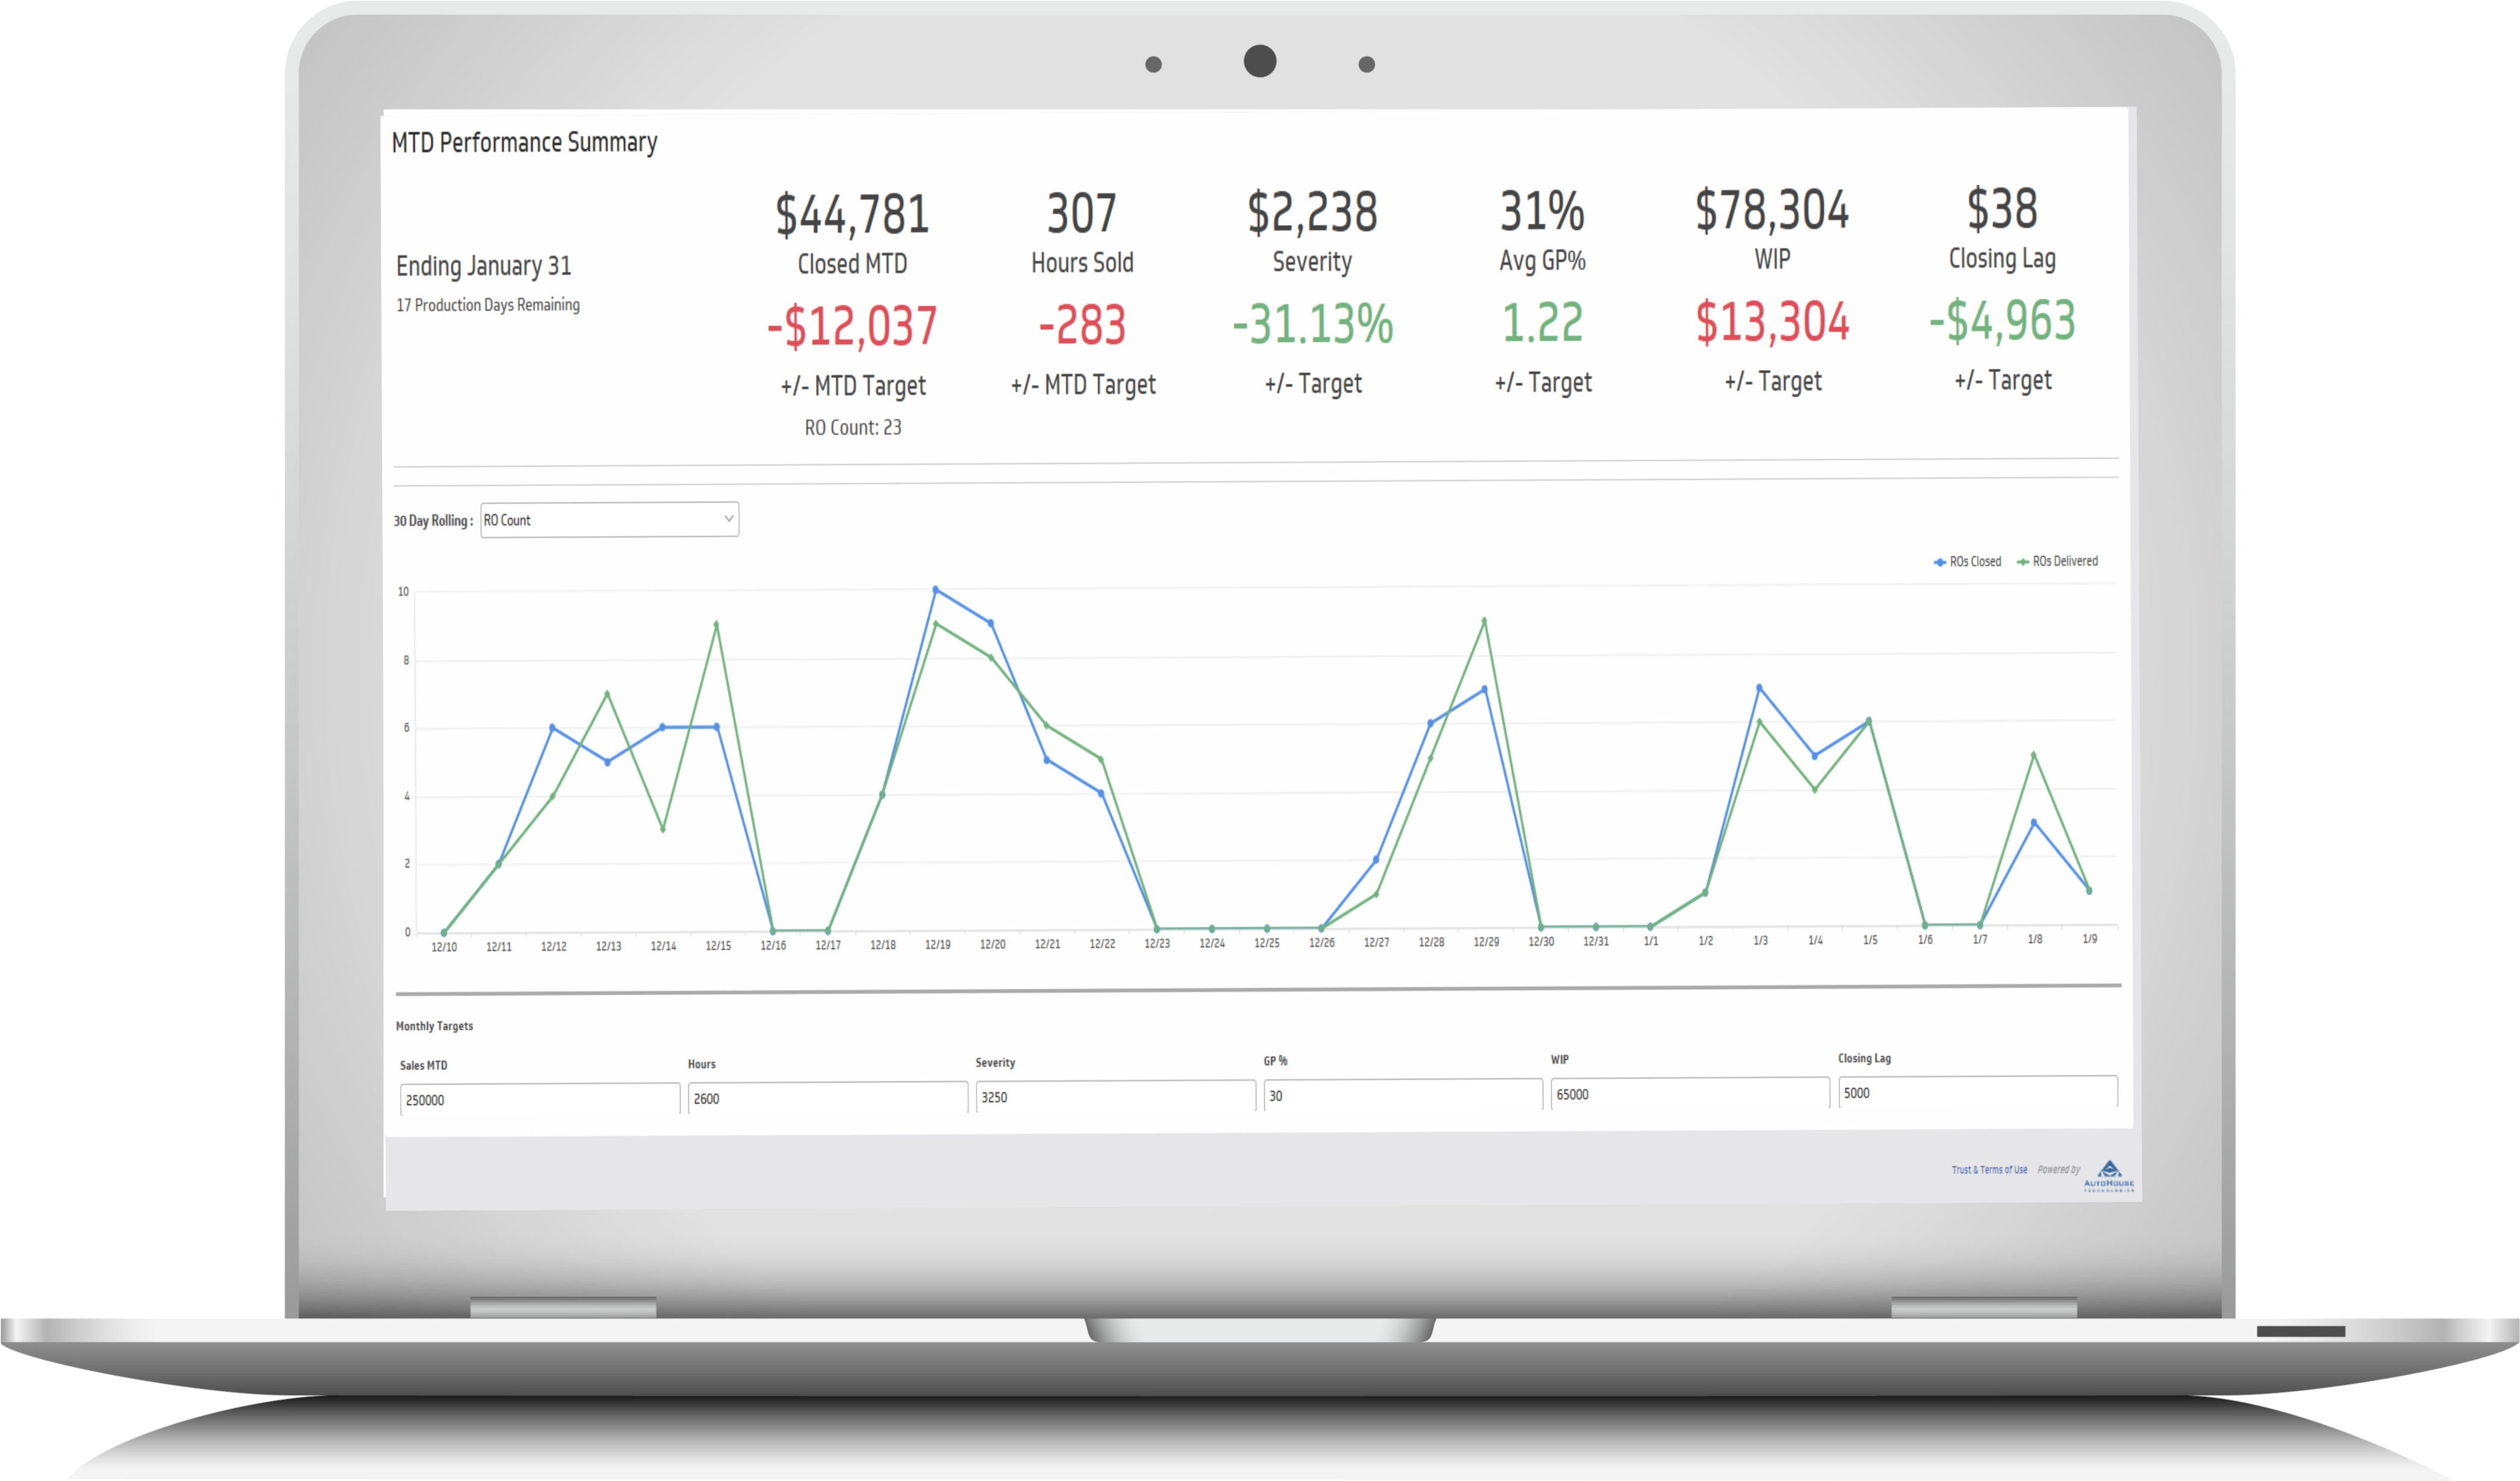This screenshot has height=1481, width=2520.
Task: Toggle the ROs Delivered legend entry
Action: 2058,561
